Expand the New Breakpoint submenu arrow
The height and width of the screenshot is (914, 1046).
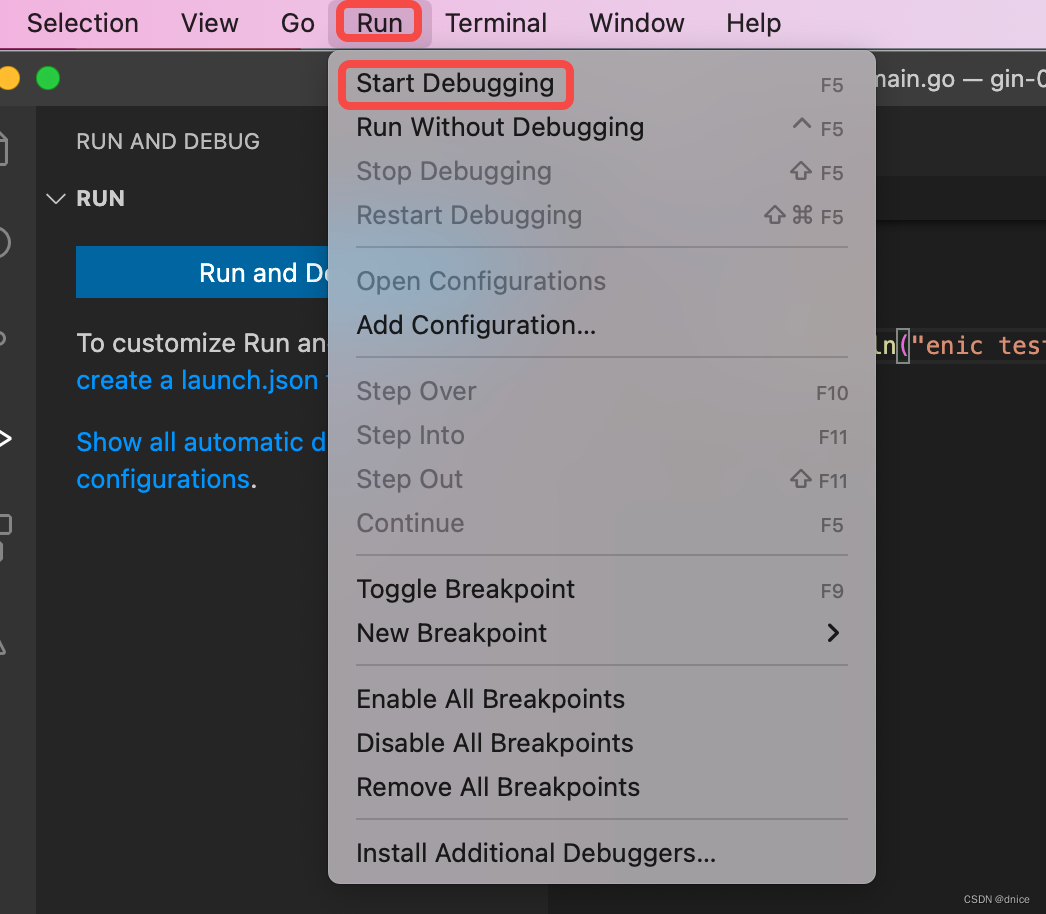[x=832, y=633]
